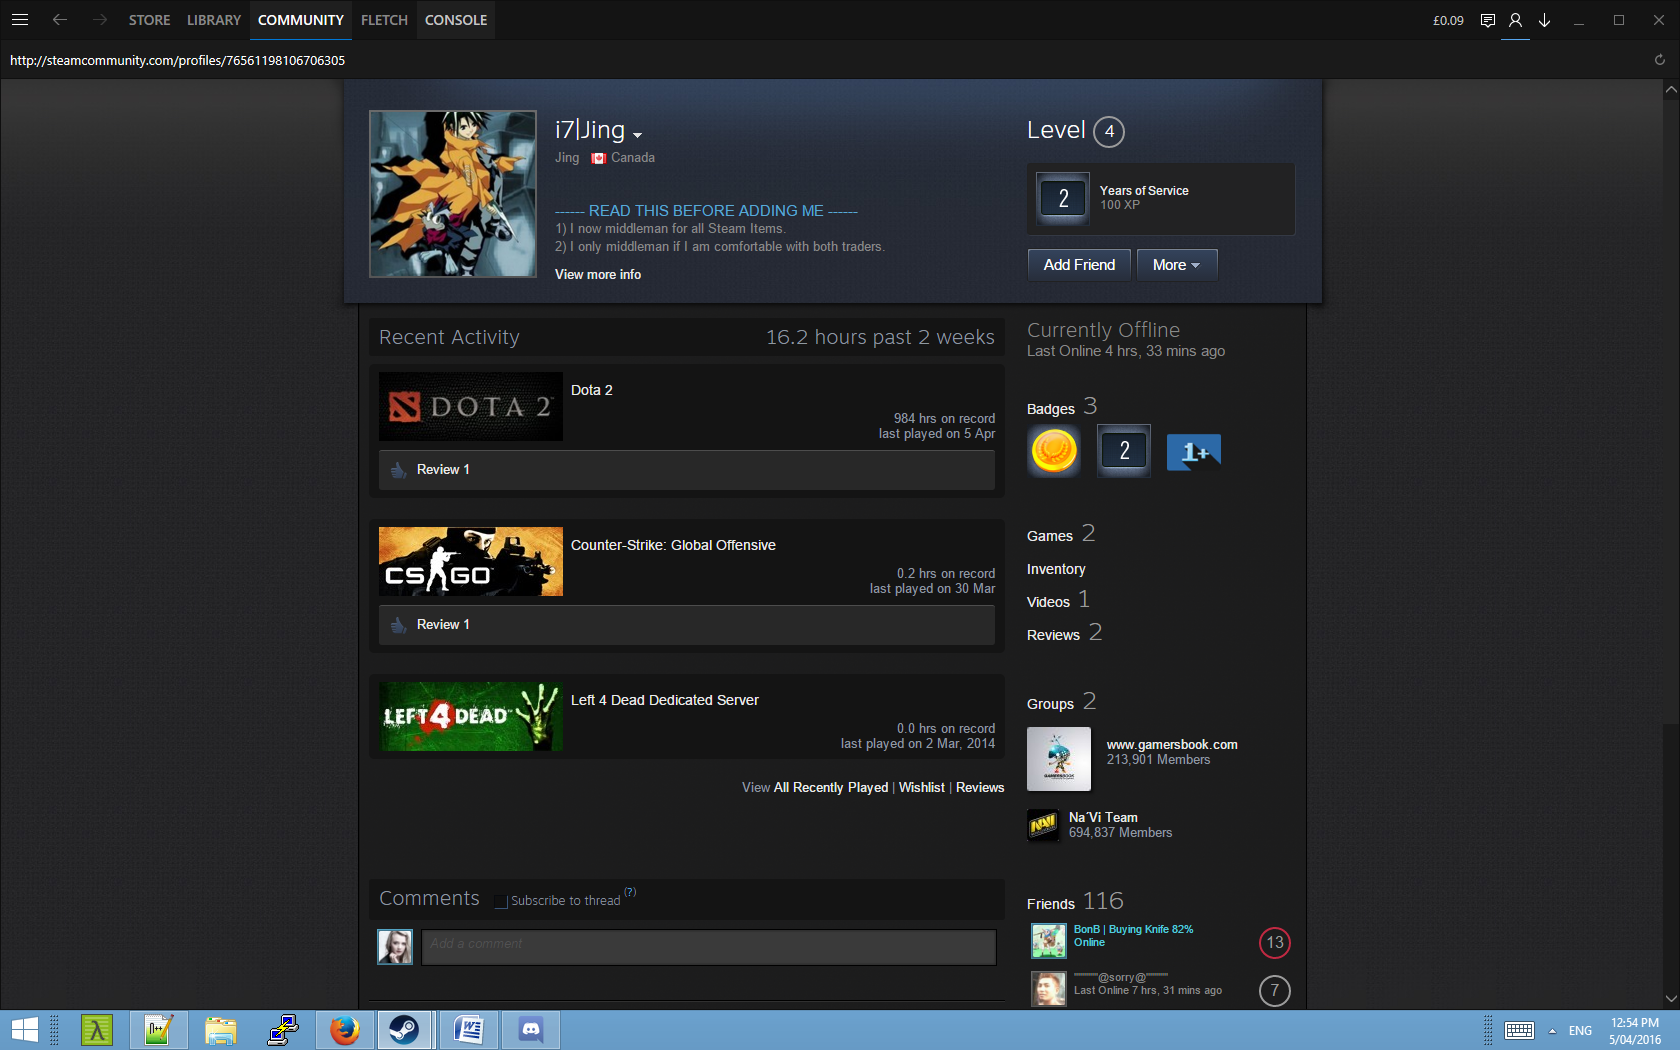The width and height of the screenshot is (1680, 1050).
Task: Click the back navigation arrow
Action: coord(60,20)
